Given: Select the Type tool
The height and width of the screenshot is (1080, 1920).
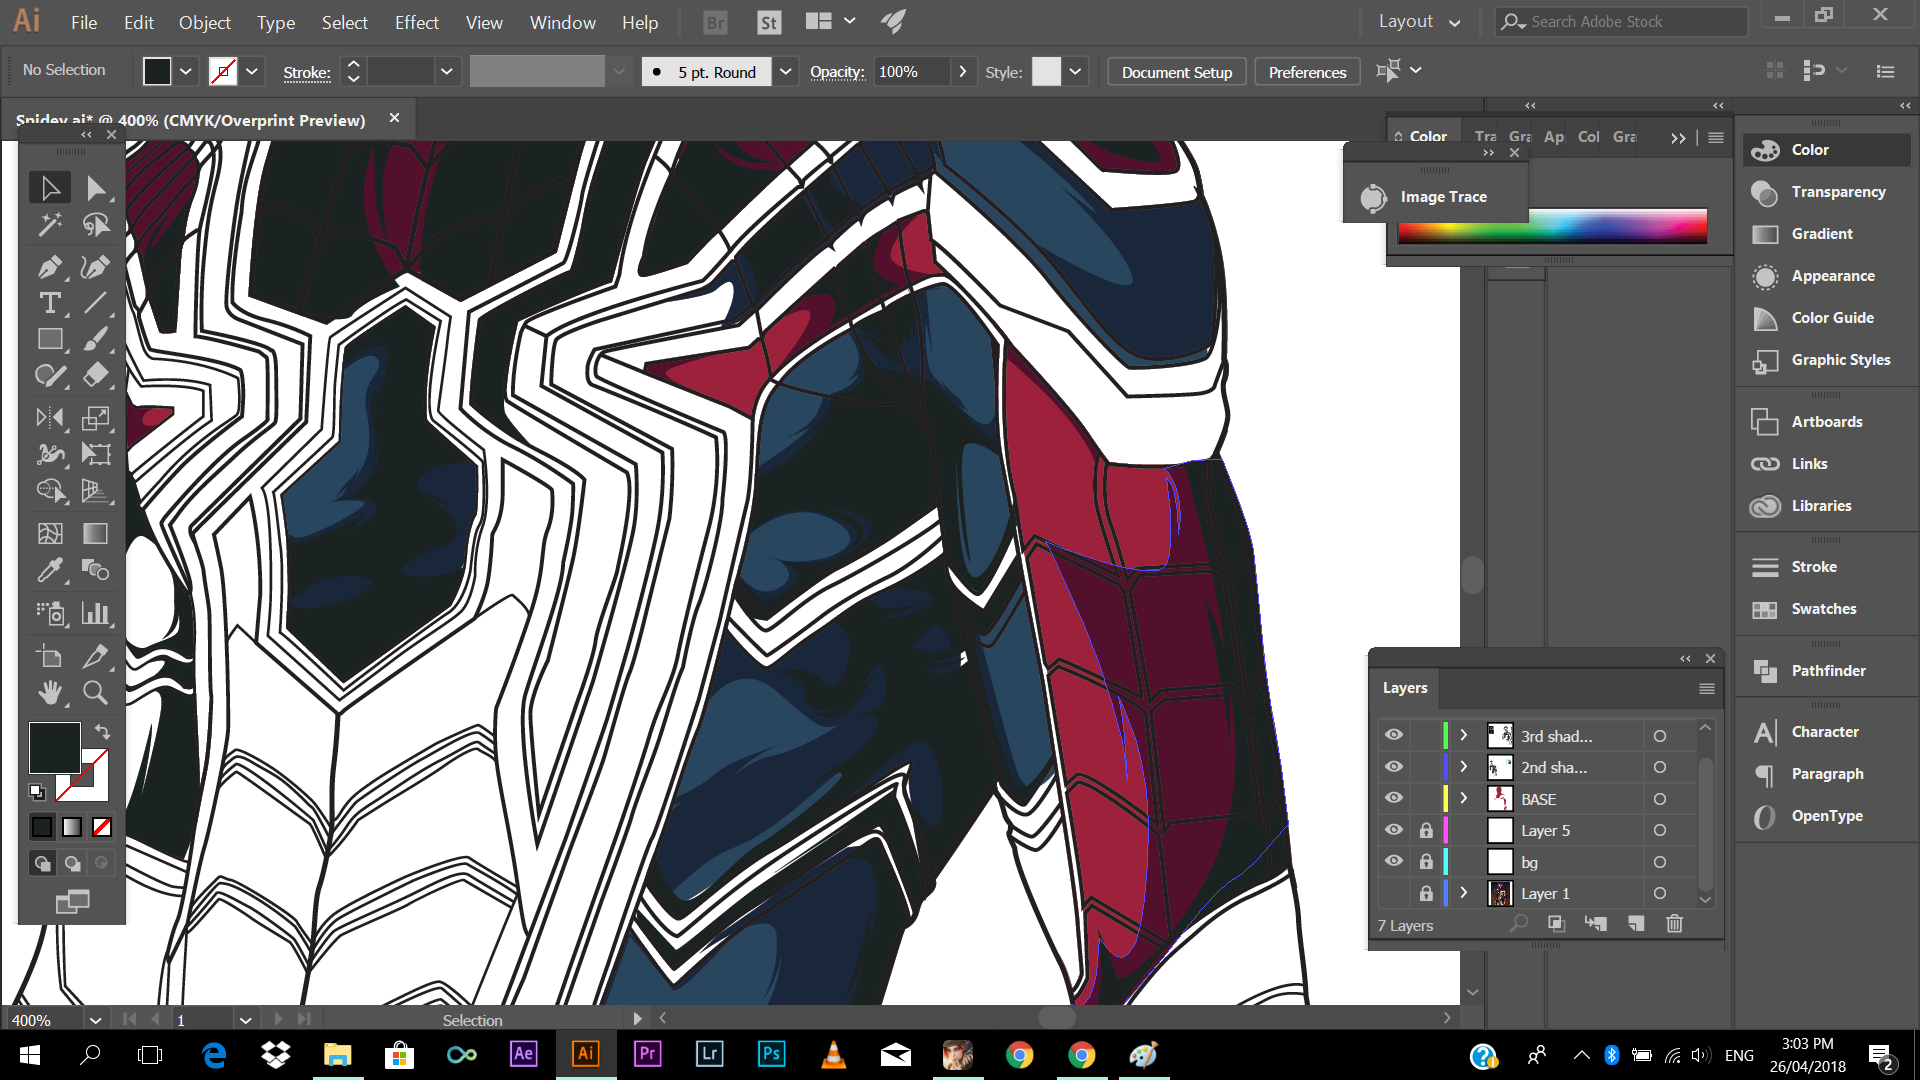Looking at the screenshot, I should (x=50, y=303).
